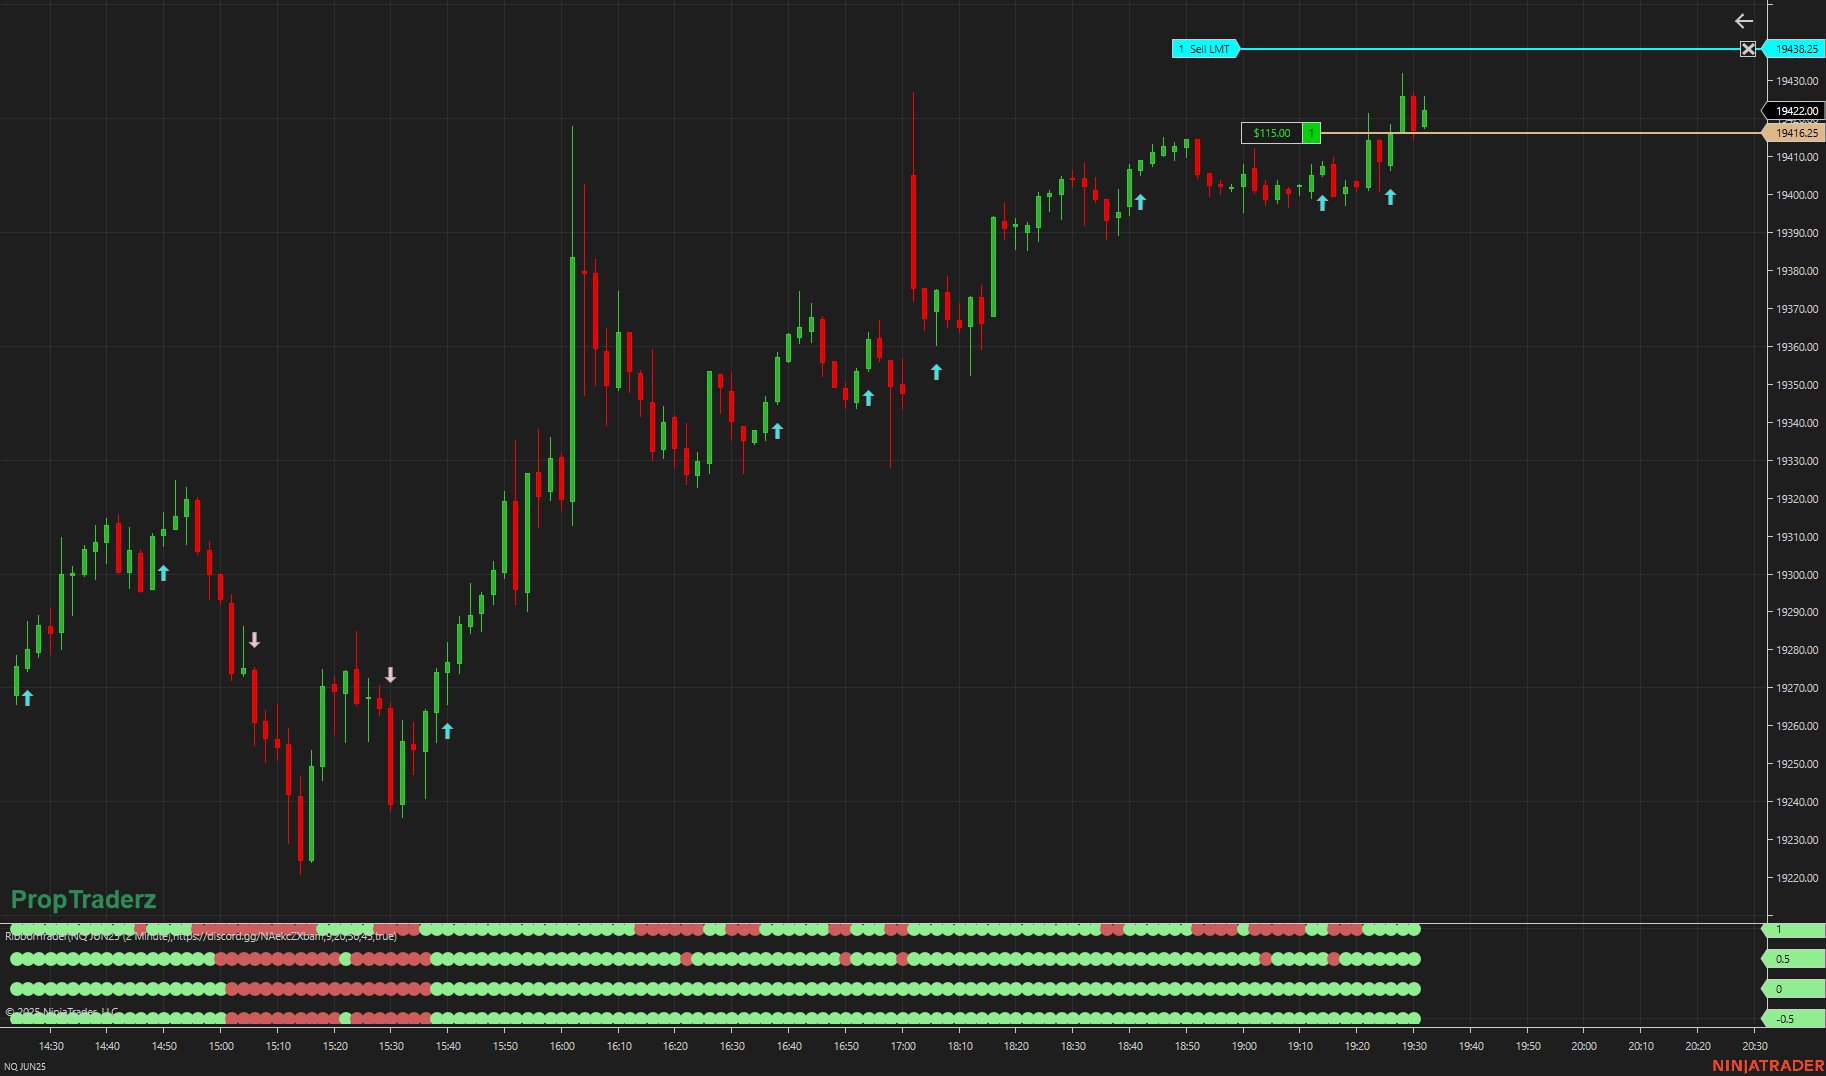The image size is (1826, 1076).
Task: Click the black 19422.00 last price marker
Action: coord(1795,111)
